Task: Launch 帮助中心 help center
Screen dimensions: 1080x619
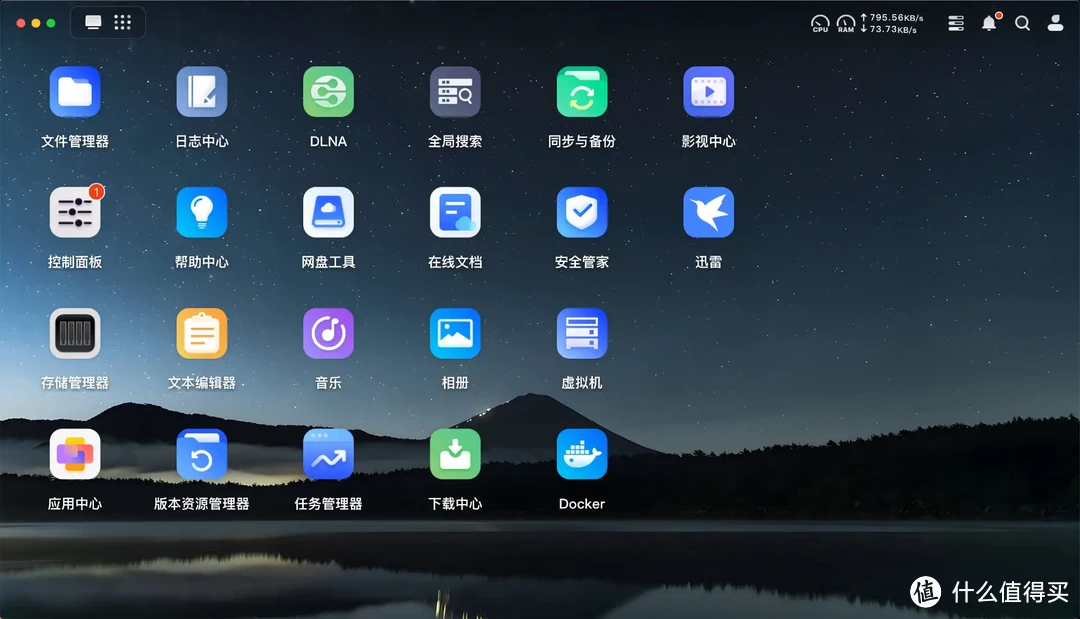Action: [x=201, y=213]
